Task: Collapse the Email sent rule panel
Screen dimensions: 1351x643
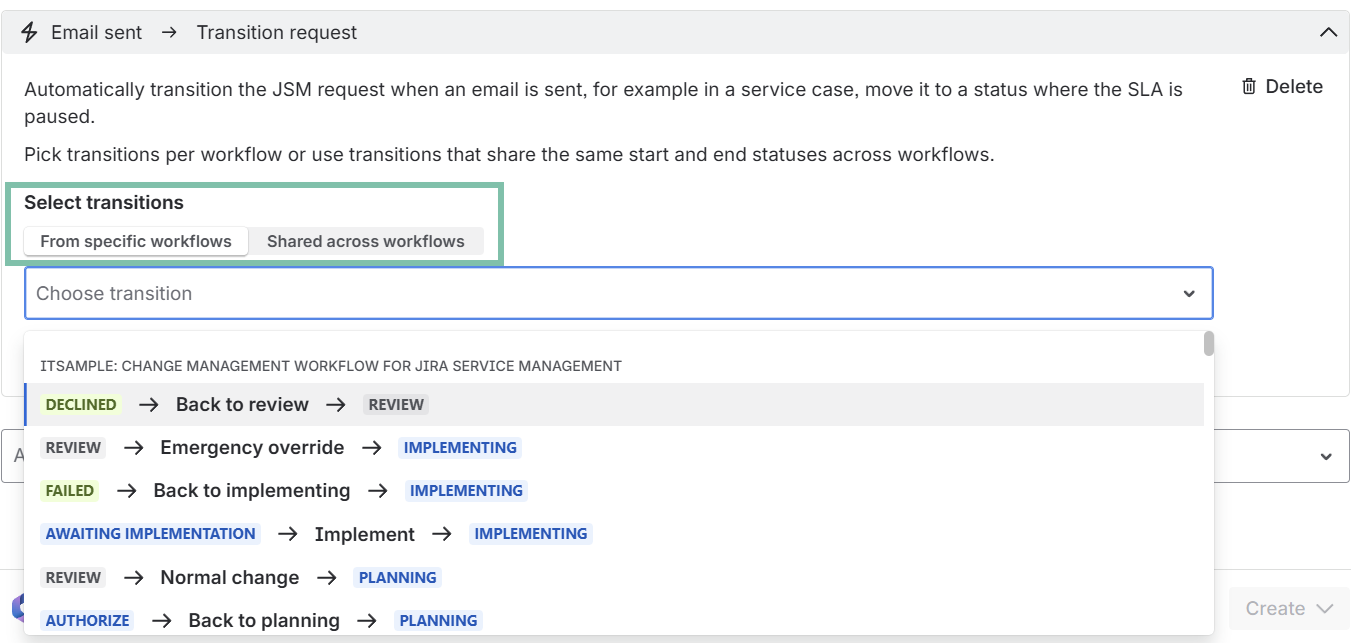Action: pos(1328,32)
